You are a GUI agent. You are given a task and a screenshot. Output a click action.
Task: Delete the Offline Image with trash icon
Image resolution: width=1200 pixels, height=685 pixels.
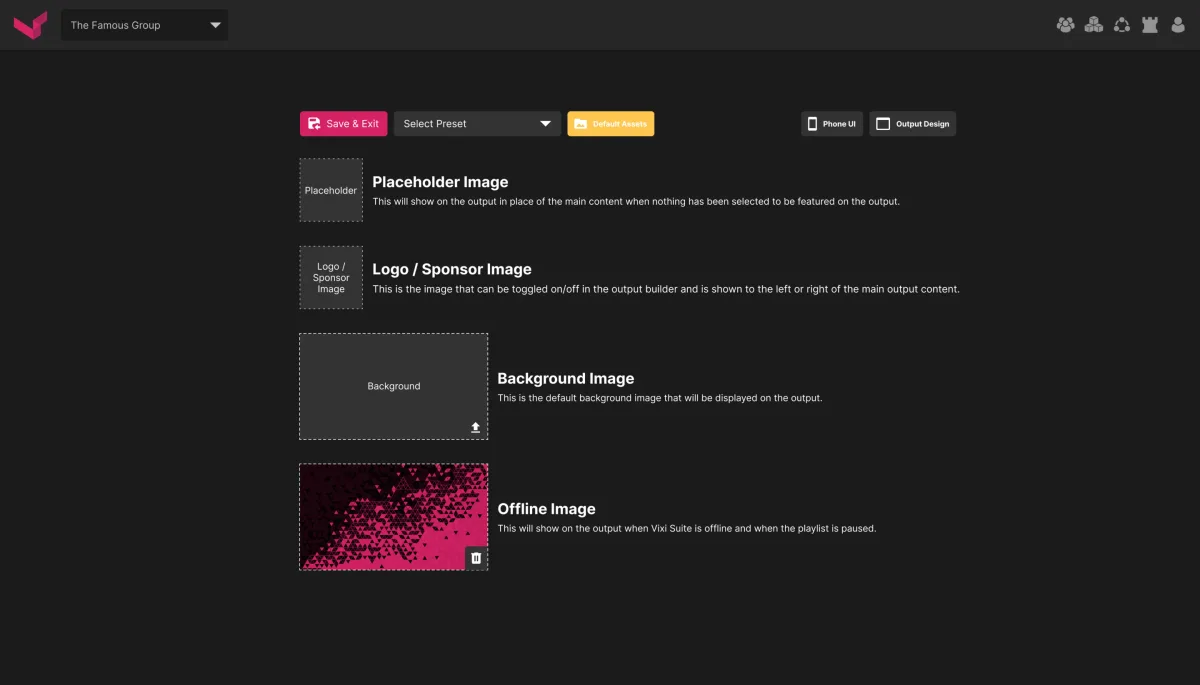point(476,558)
